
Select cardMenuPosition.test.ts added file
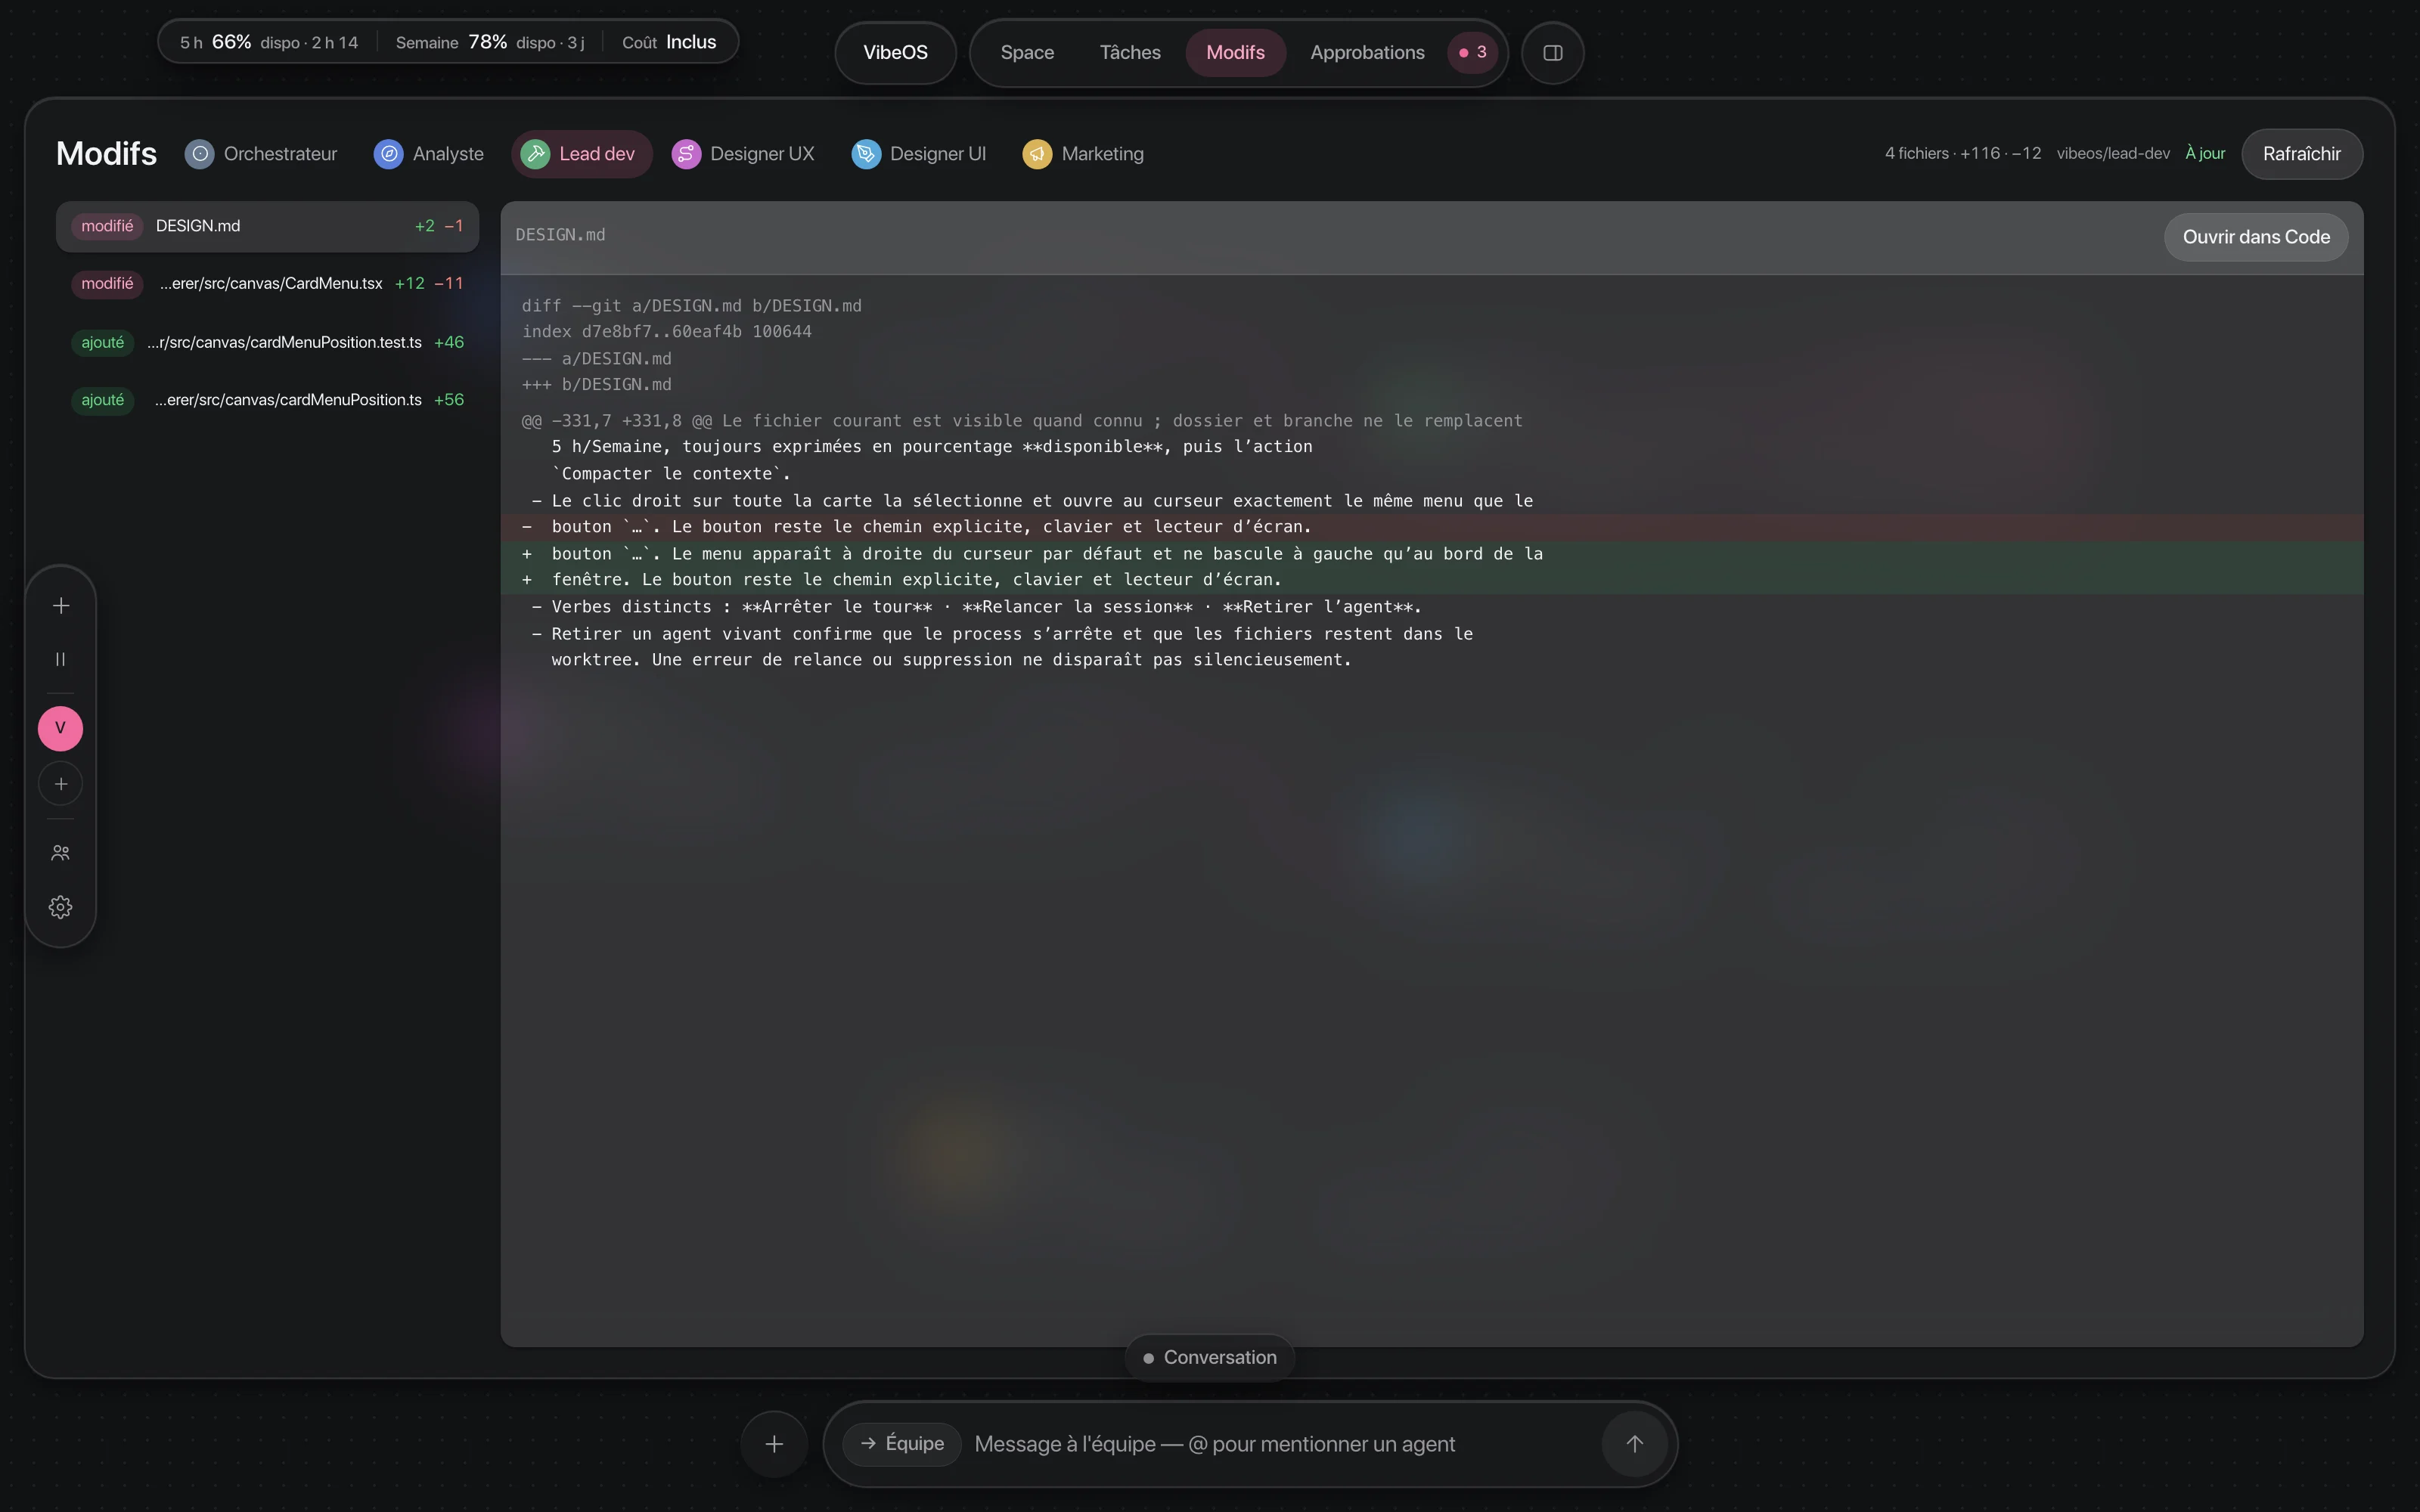click(267, 342)
